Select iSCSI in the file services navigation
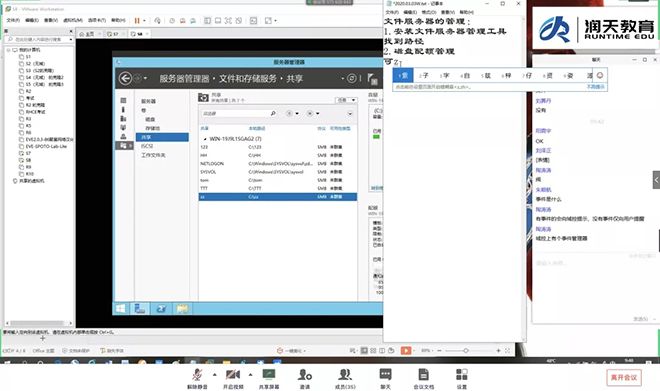 coord(147,146)
